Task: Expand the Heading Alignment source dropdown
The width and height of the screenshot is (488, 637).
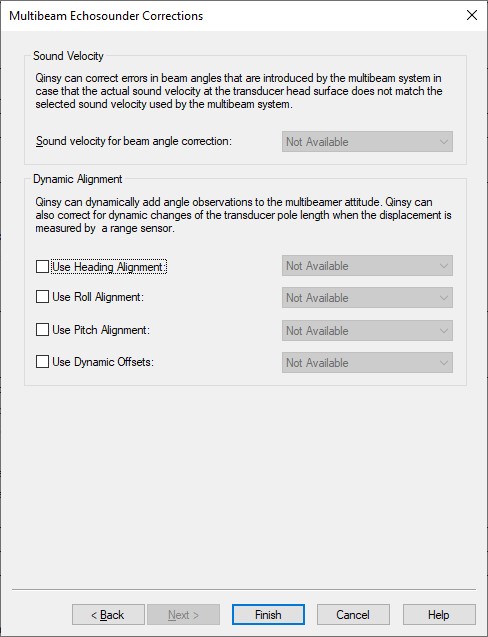Action: tap(367, 266)
